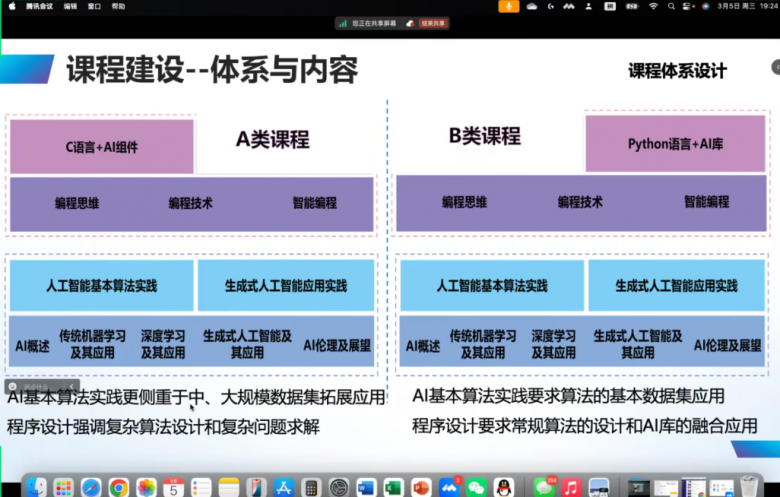Open the Wi-Fi status menu
Screen dimensions: 780x497
point(653,6)
